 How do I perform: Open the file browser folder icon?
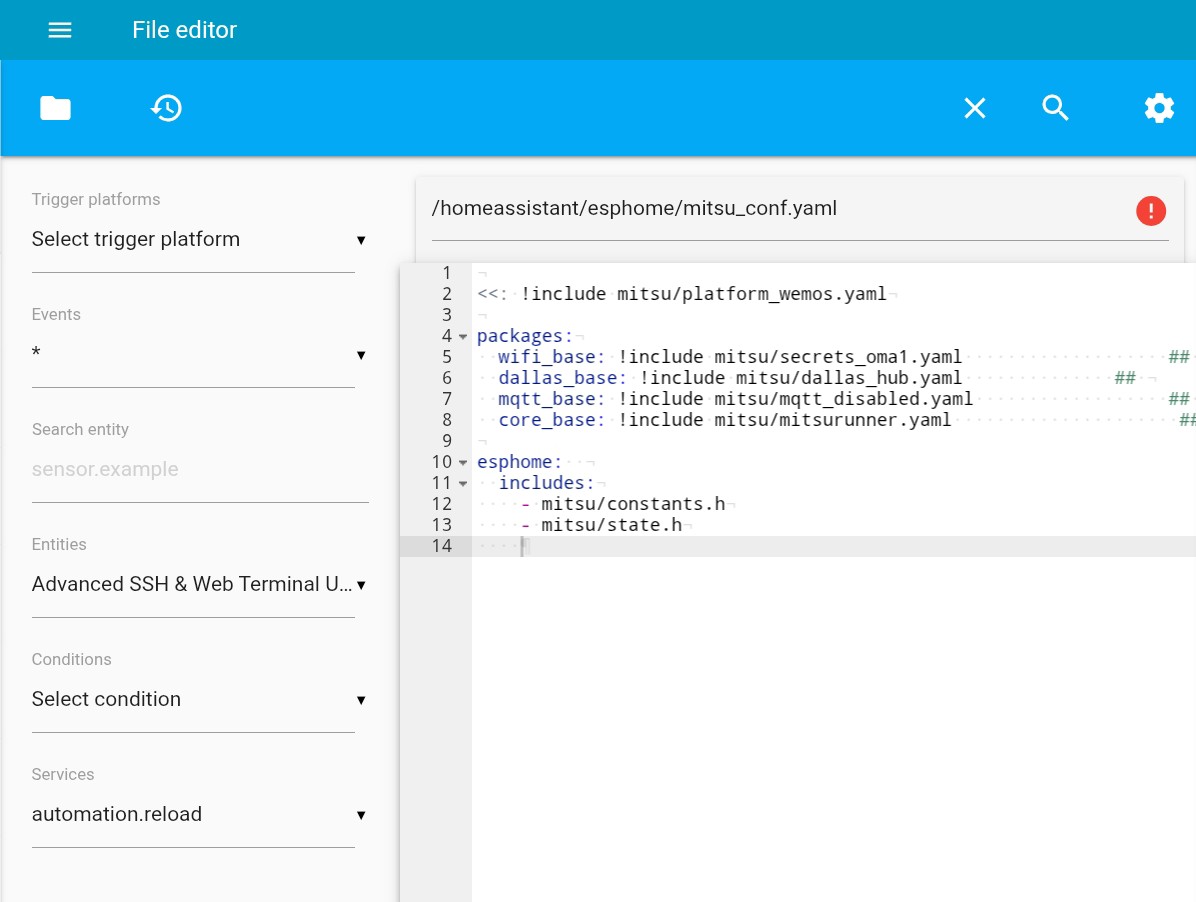pos(55,108)
